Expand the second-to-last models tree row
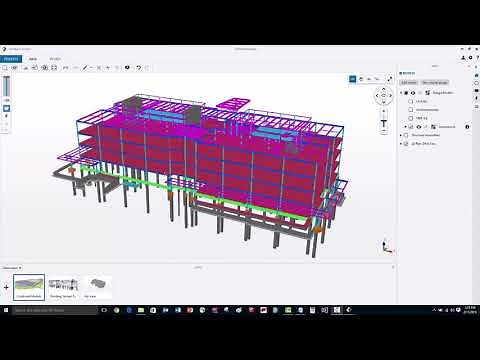Viewport: 480px width, 360px height. pyautogui.click(x=401, y=135)
